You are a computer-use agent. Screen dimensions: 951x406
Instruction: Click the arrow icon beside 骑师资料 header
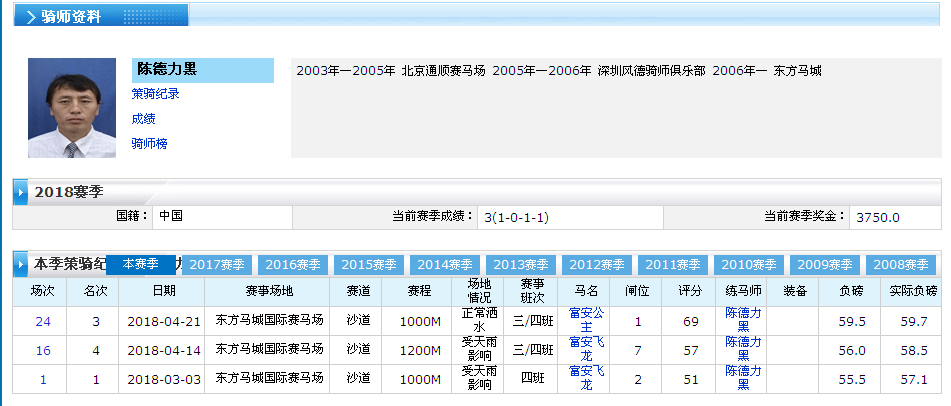(30, 17)
